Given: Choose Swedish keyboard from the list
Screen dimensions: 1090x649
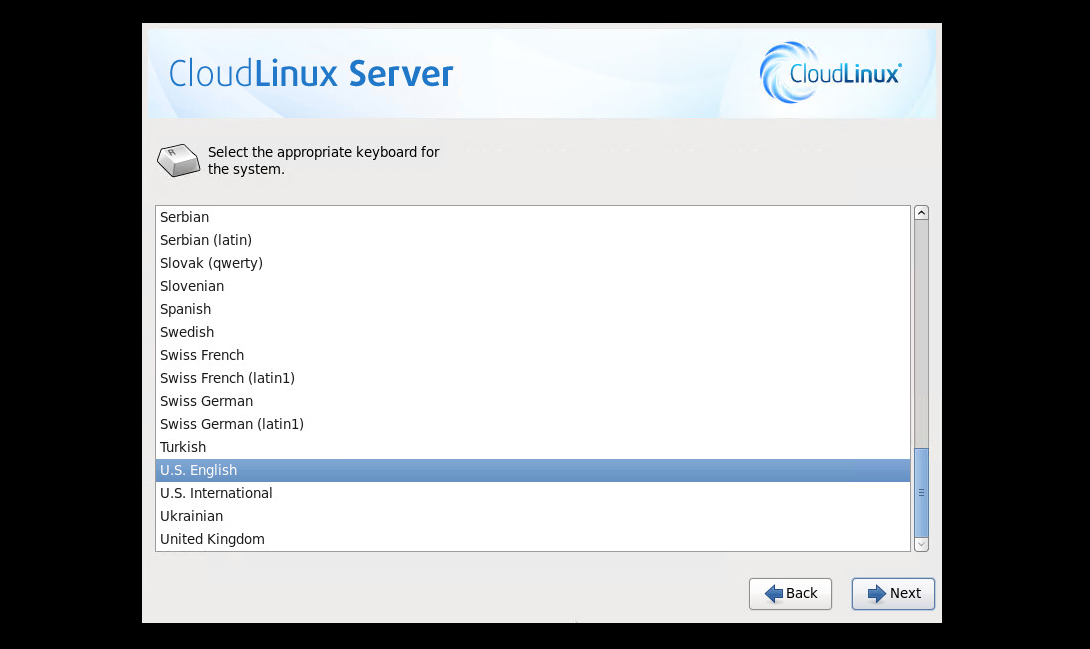Looking at the screenshot, I should click(x=187, y=332).
